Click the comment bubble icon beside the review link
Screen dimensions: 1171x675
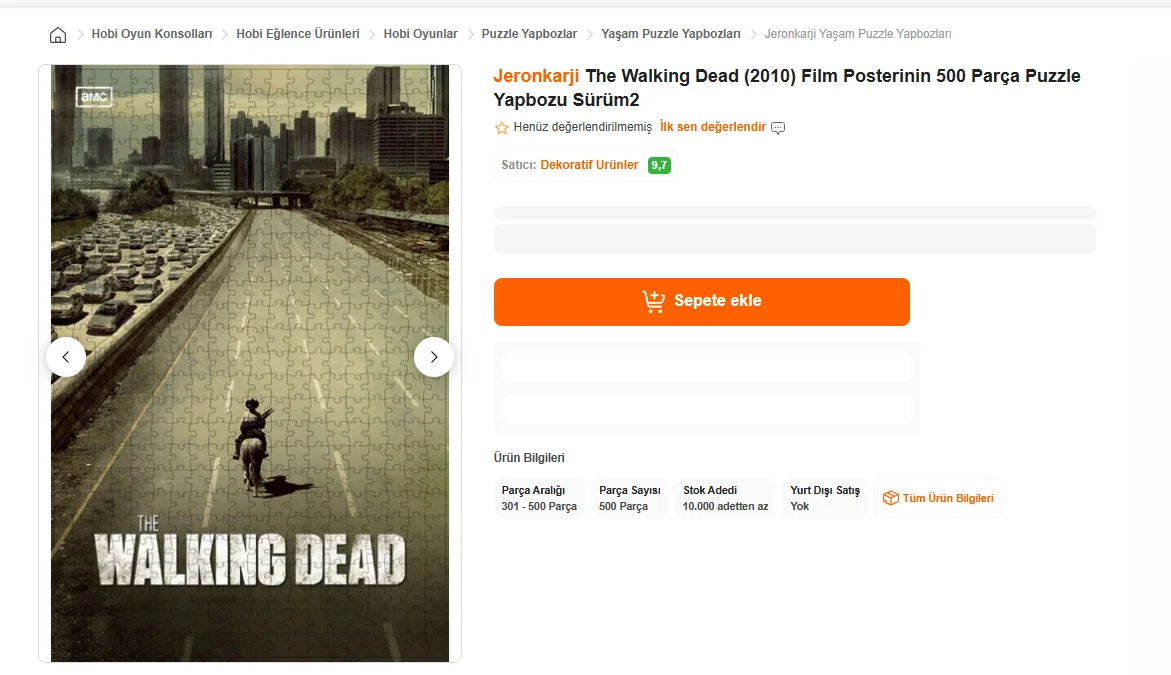(778, 128)
